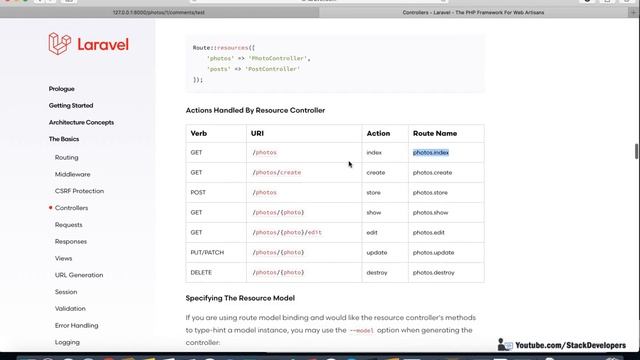
Task: Go to CSRF Protection page
Action: tap(79, 191)
